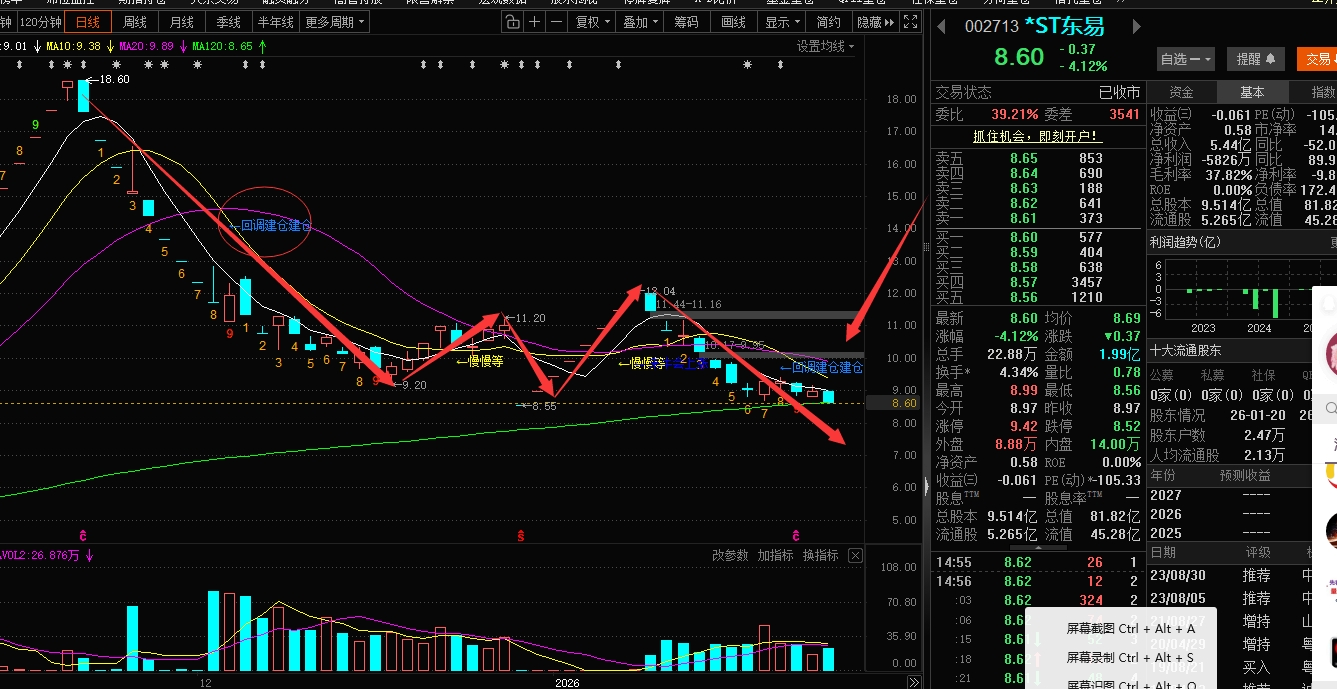
Task: Switch to 周线 weekly period
Action: pyautogui.click(x=134, y=22)
